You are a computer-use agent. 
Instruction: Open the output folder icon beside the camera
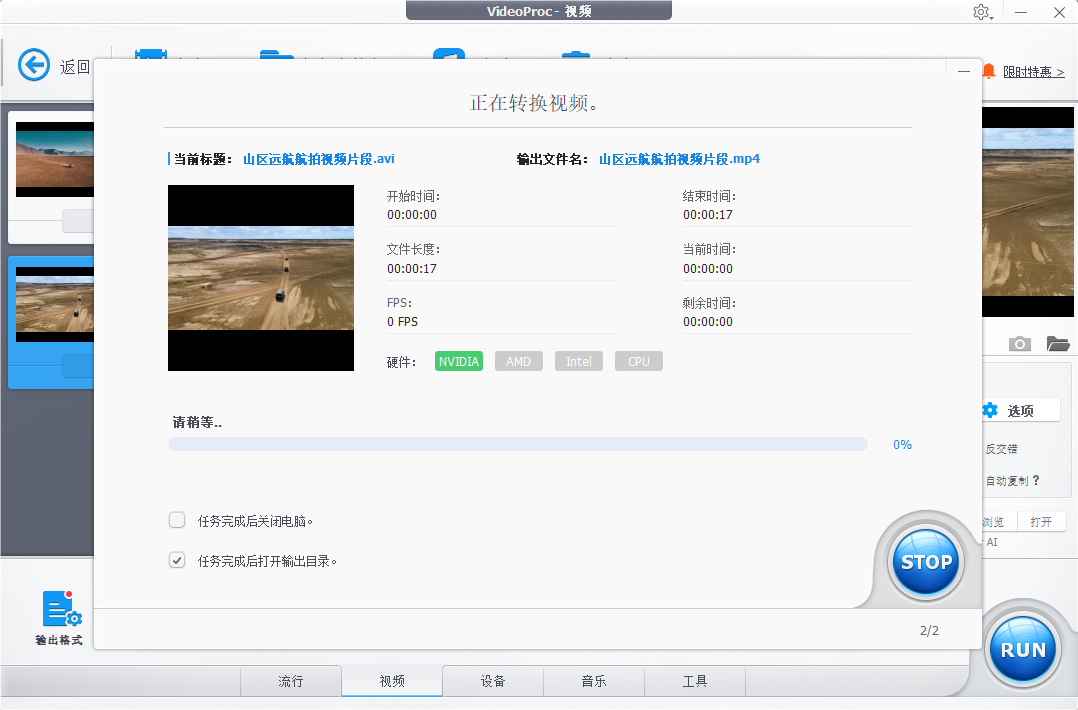click(1058, 343)
